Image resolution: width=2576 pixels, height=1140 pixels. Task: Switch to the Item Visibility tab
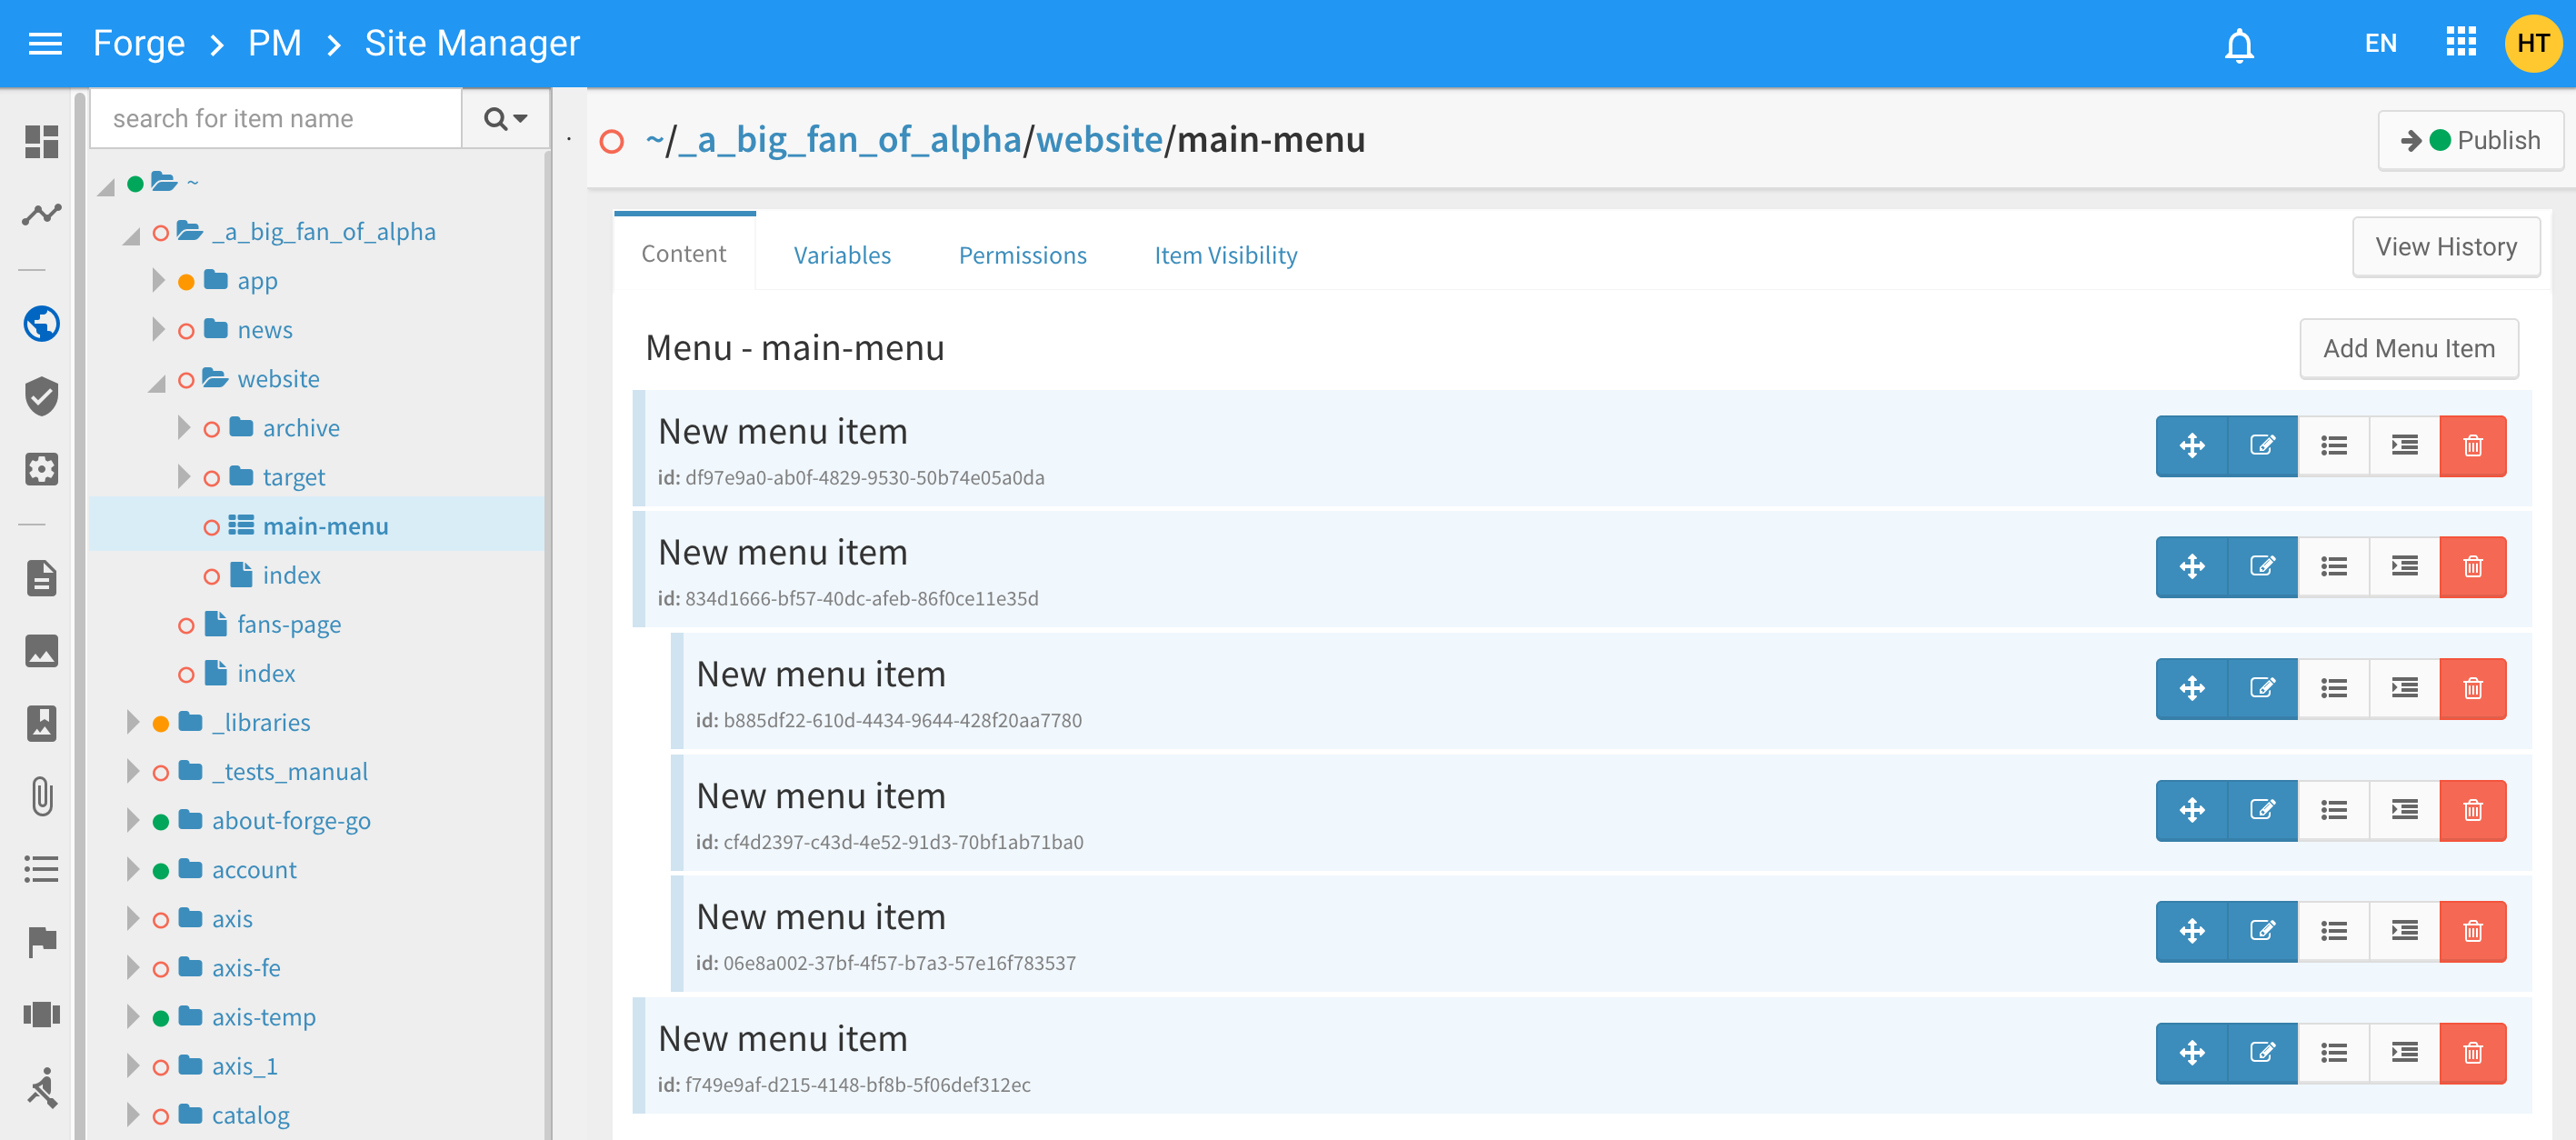click(x=1225, y=255)
